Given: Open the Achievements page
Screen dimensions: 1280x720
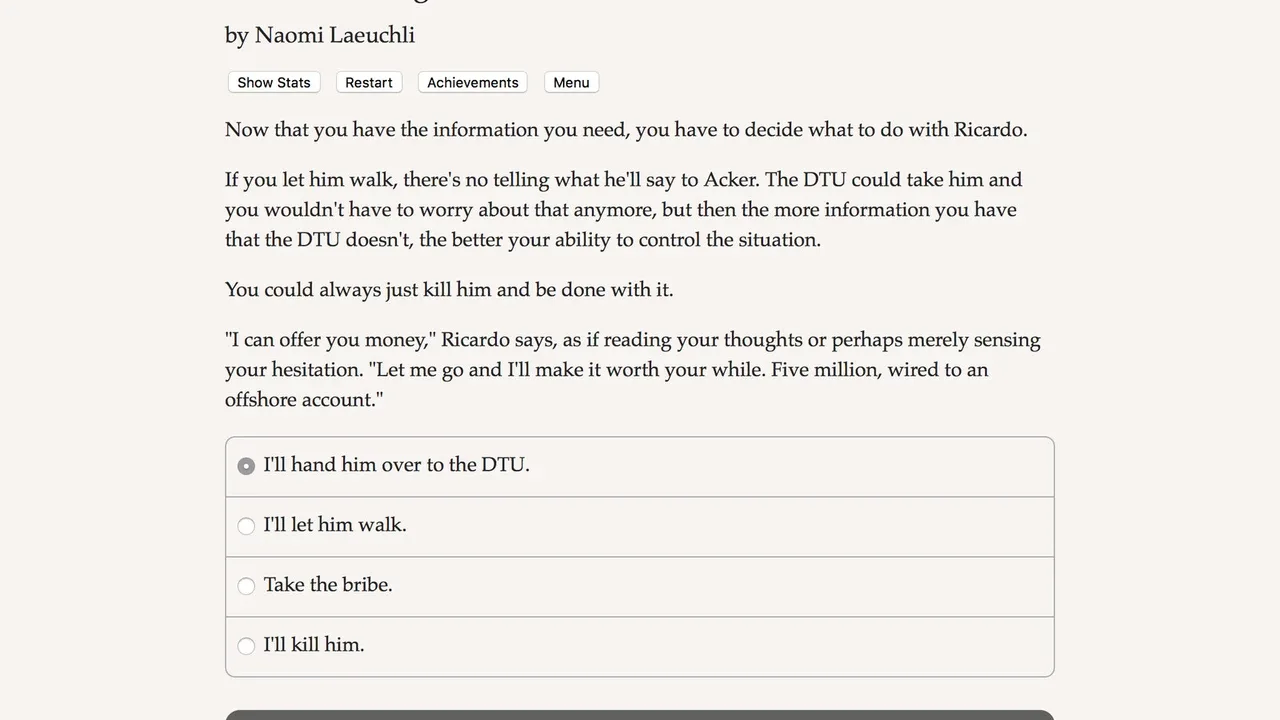Looking at the screenshot, I should point(472,82).
